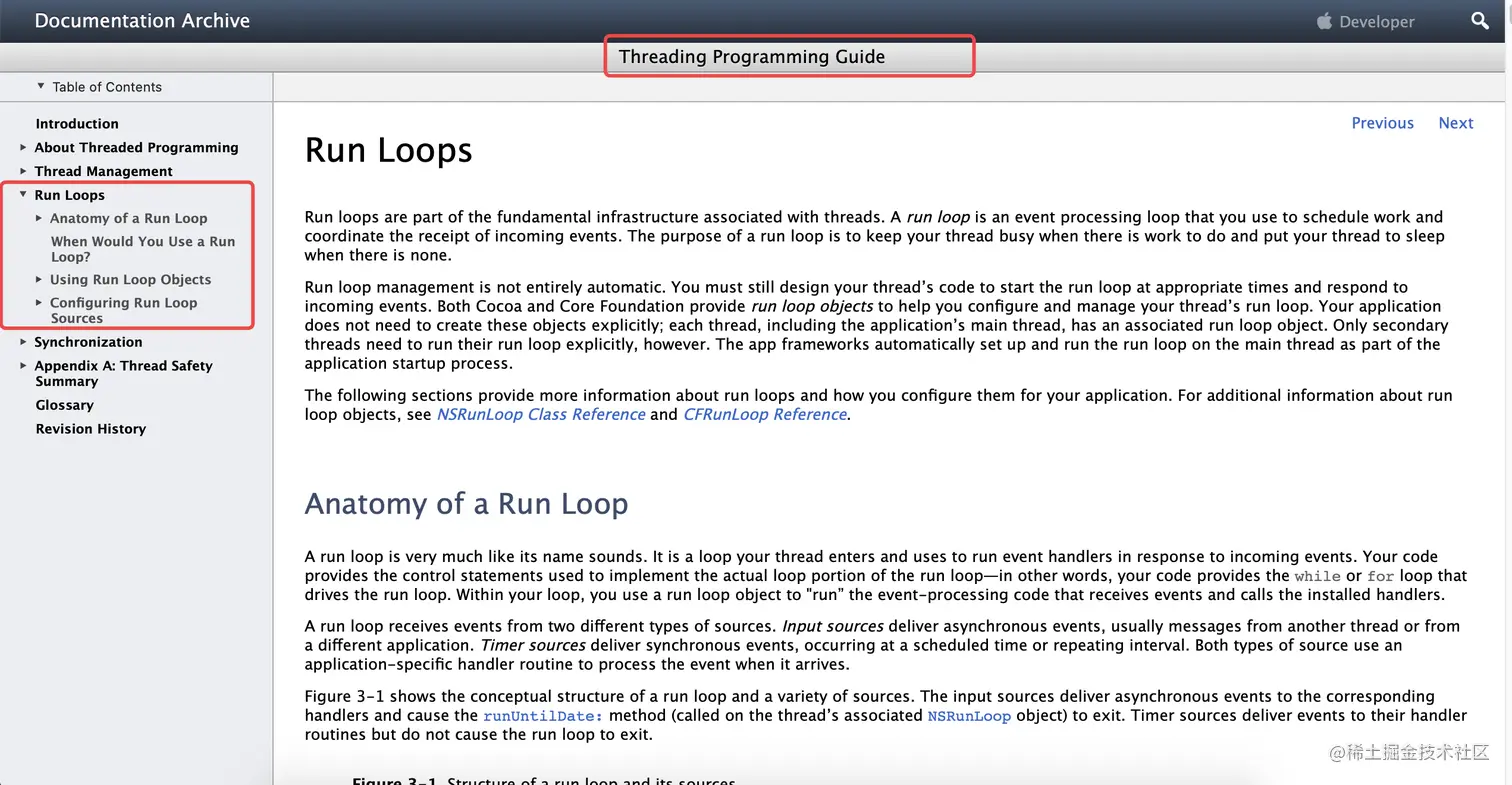Screen dimensions: 1512x785
Task: Open Thread Management chapter
Action: (x=103, y=171)
